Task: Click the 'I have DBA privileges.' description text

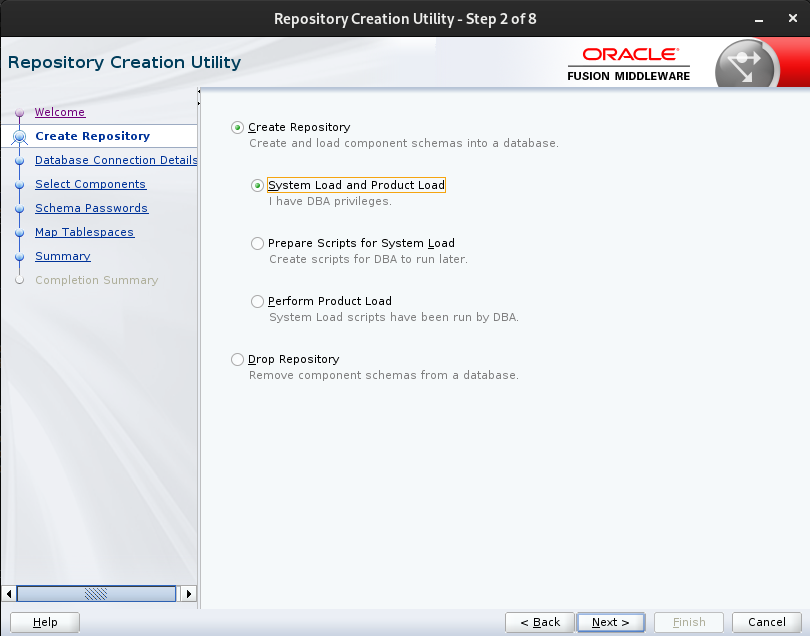Action: tap(330, 201)
